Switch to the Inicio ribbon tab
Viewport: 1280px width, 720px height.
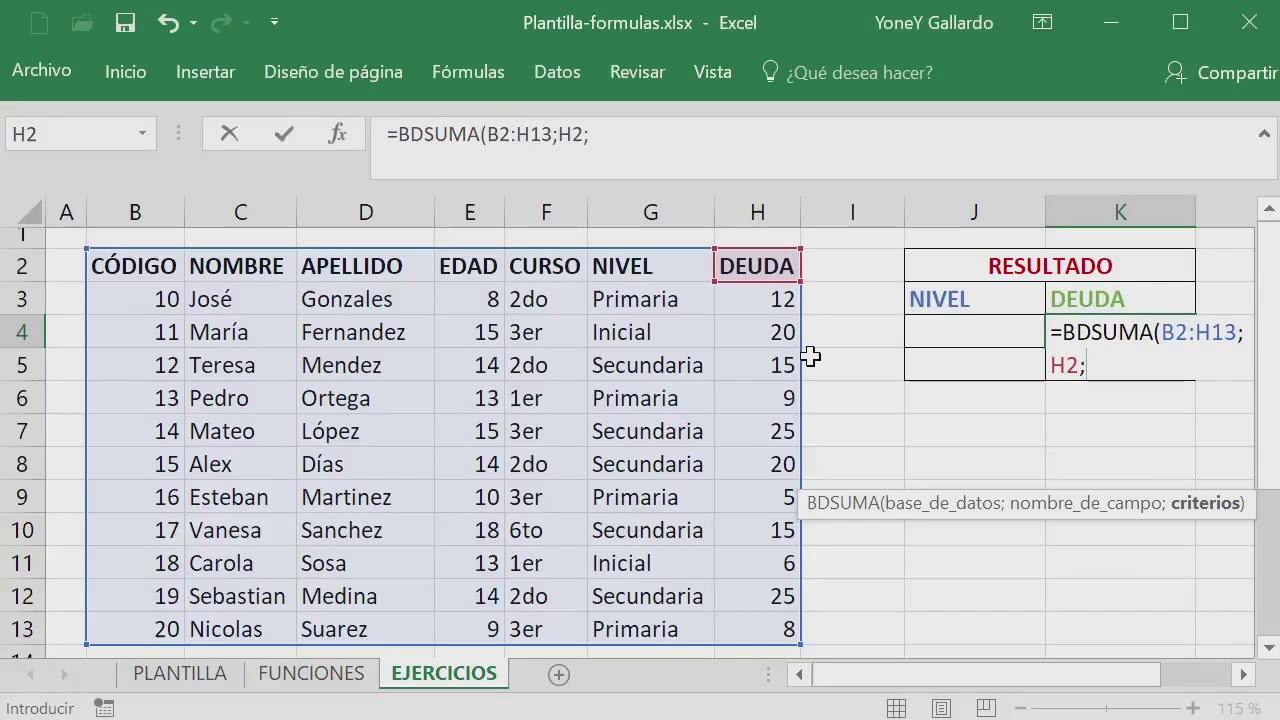point(125,72)
